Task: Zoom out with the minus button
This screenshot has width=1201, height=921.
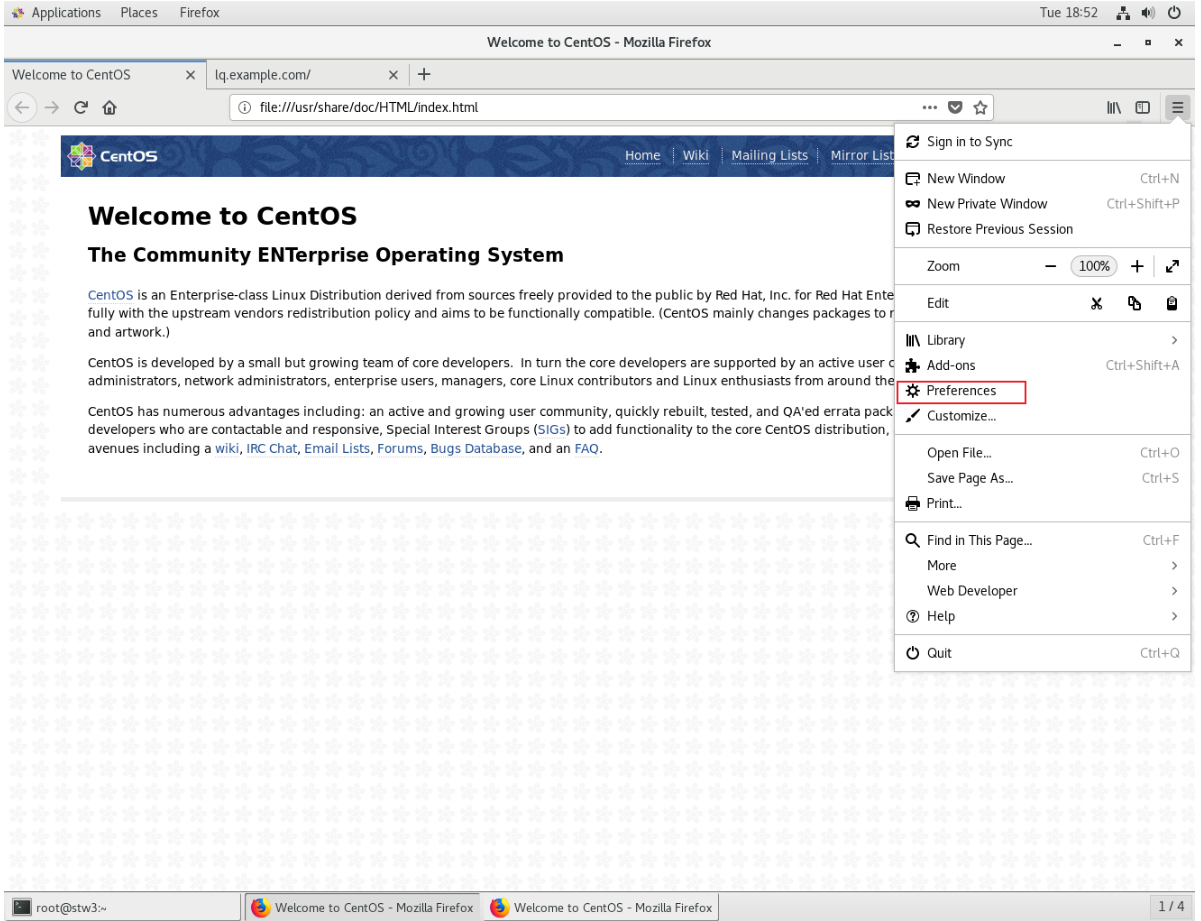Action: point(1050,266)
